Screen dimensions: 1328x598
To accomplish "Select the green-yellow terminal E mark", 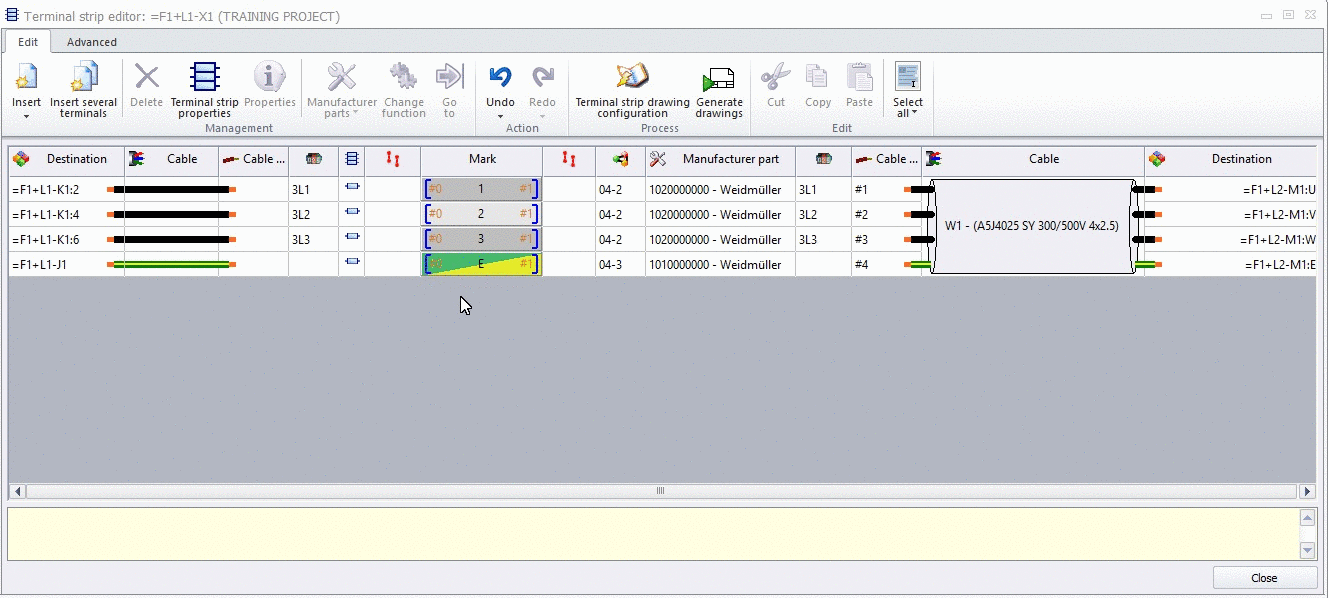I will [x=482, y=265].
